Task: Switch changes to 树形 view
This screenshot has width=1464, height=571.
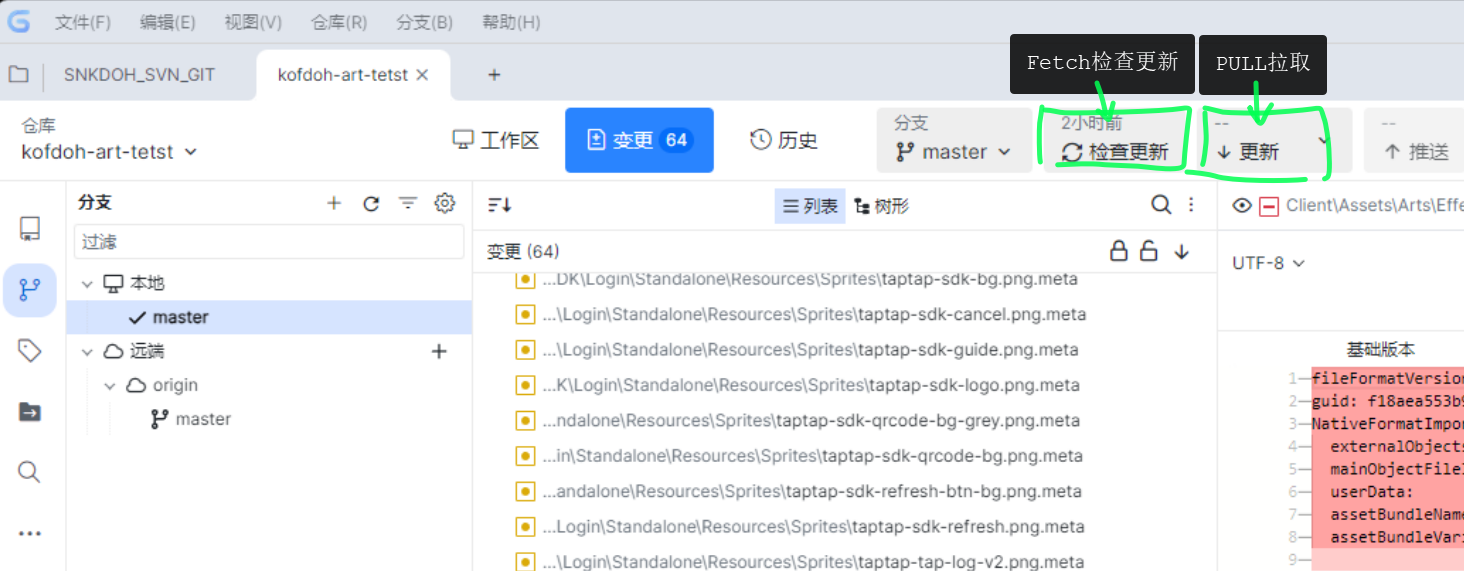Action: tap(881, 207)
